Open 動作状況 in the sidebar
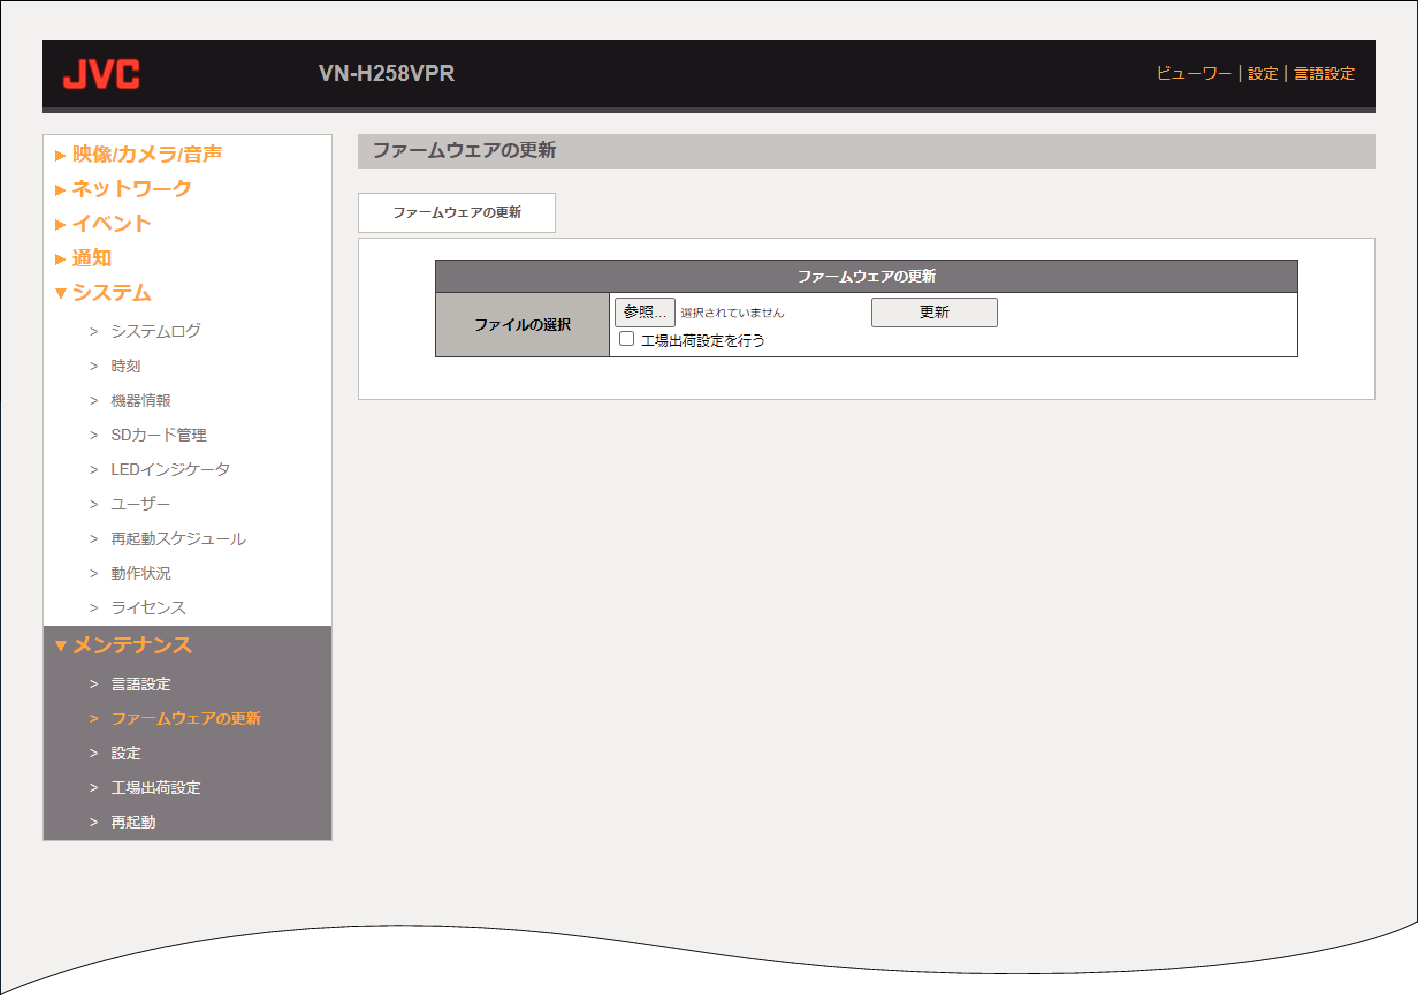 [x=141, y=573]
